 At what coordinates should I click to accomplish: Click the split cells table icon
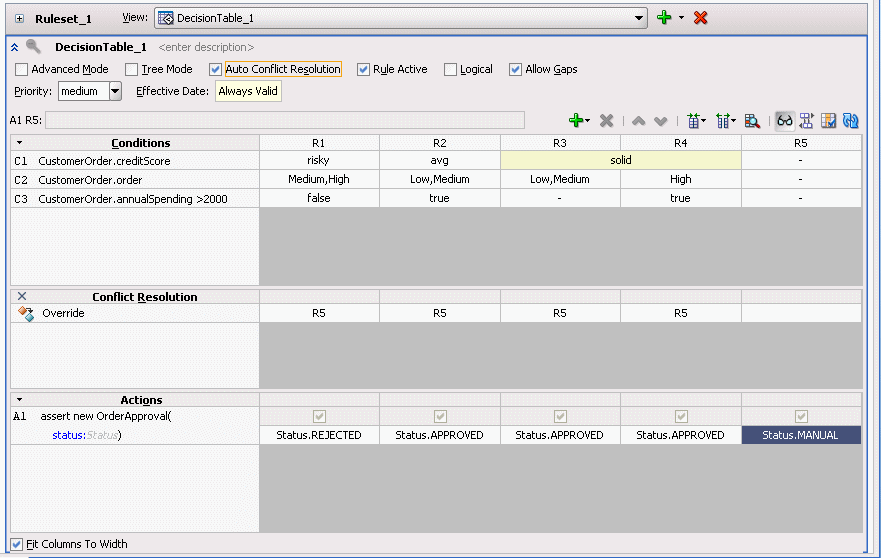[724, 121]
